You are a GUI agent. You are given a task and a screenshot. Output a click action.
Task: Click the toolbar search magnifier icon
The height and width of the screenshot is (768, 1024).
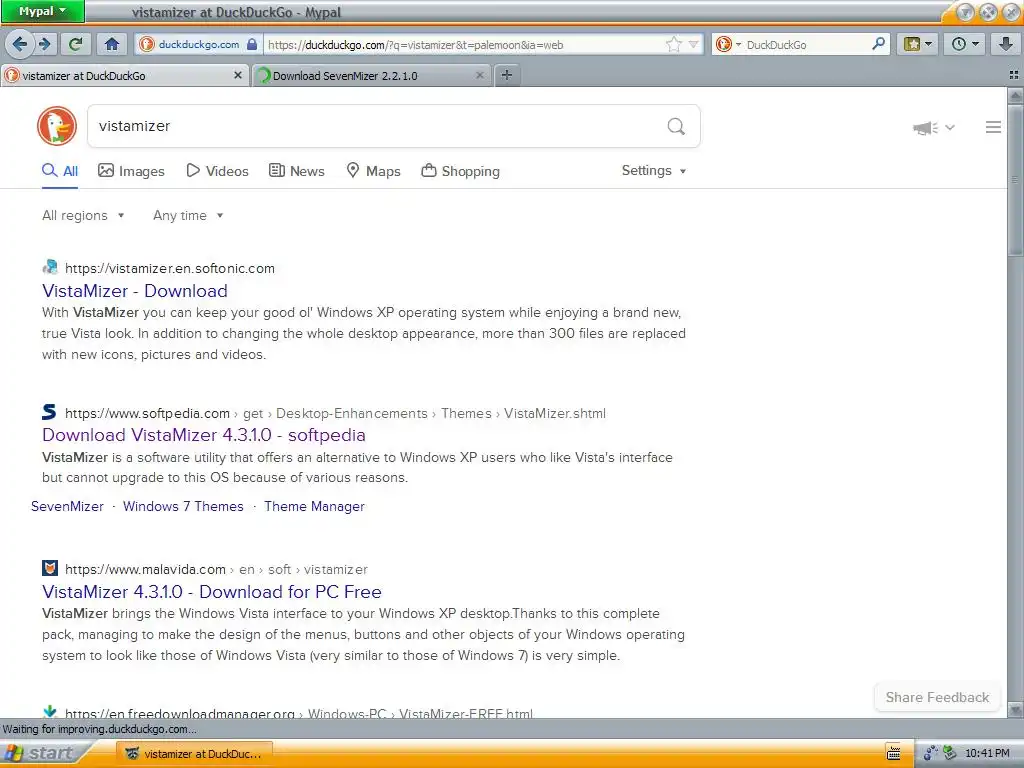point(878,44)
